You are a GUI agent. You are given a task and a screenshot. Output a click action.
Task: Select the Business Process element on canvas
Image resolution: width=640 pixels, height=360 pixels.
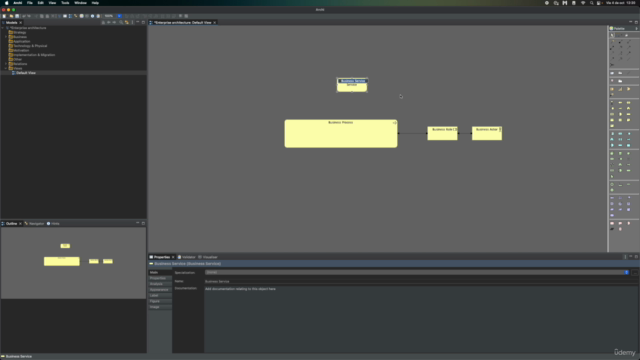[341, 133]
